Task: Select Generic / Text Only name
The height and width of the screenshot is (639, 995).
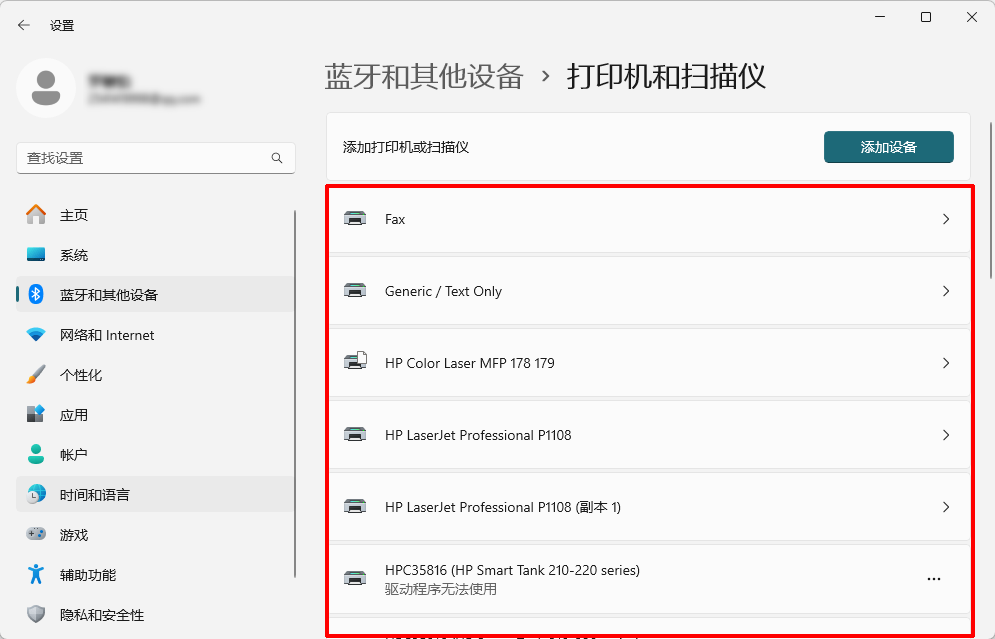Action: coord(443,291)
